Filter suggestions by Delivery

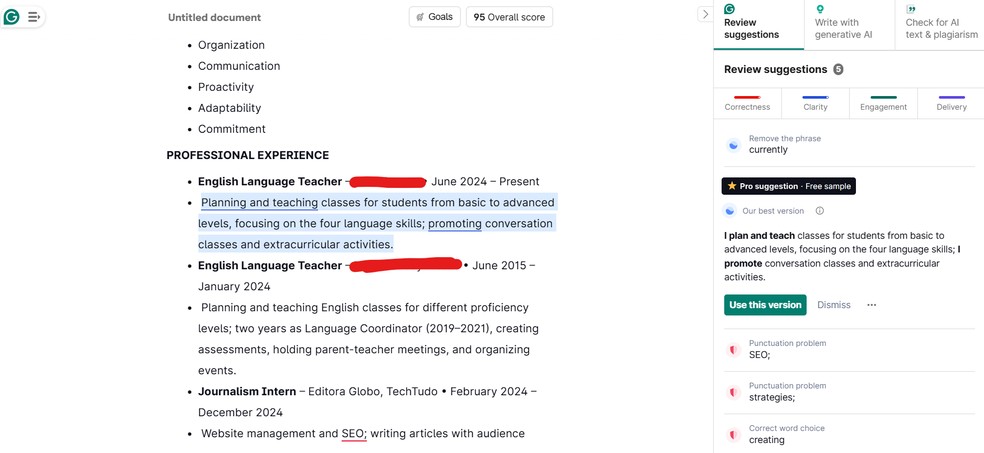[x=951, y=103]
